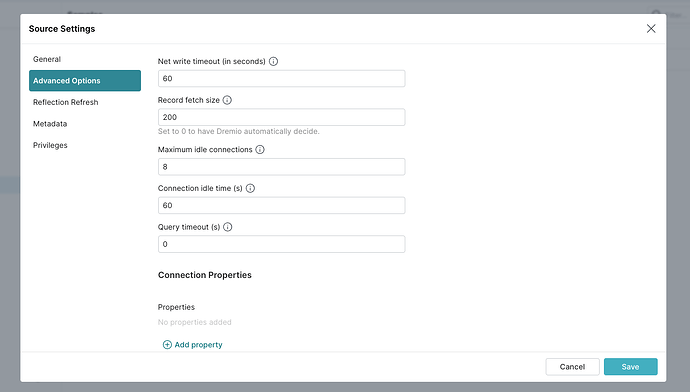Show Query timeout info tooltip
The image size is (690, 392).
click(x=228, y=227)
